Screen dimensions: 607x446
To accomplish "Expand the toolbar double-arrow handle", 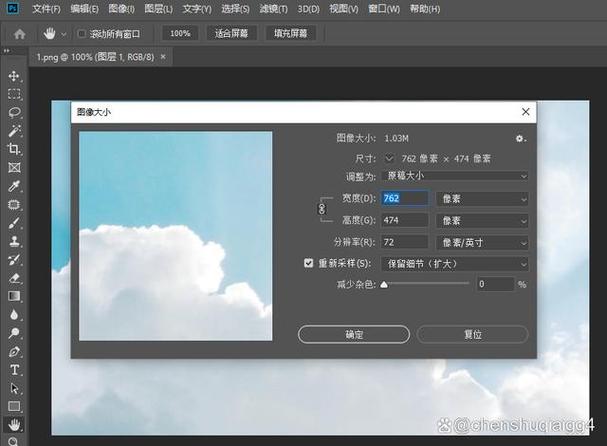I will [7, 51].
